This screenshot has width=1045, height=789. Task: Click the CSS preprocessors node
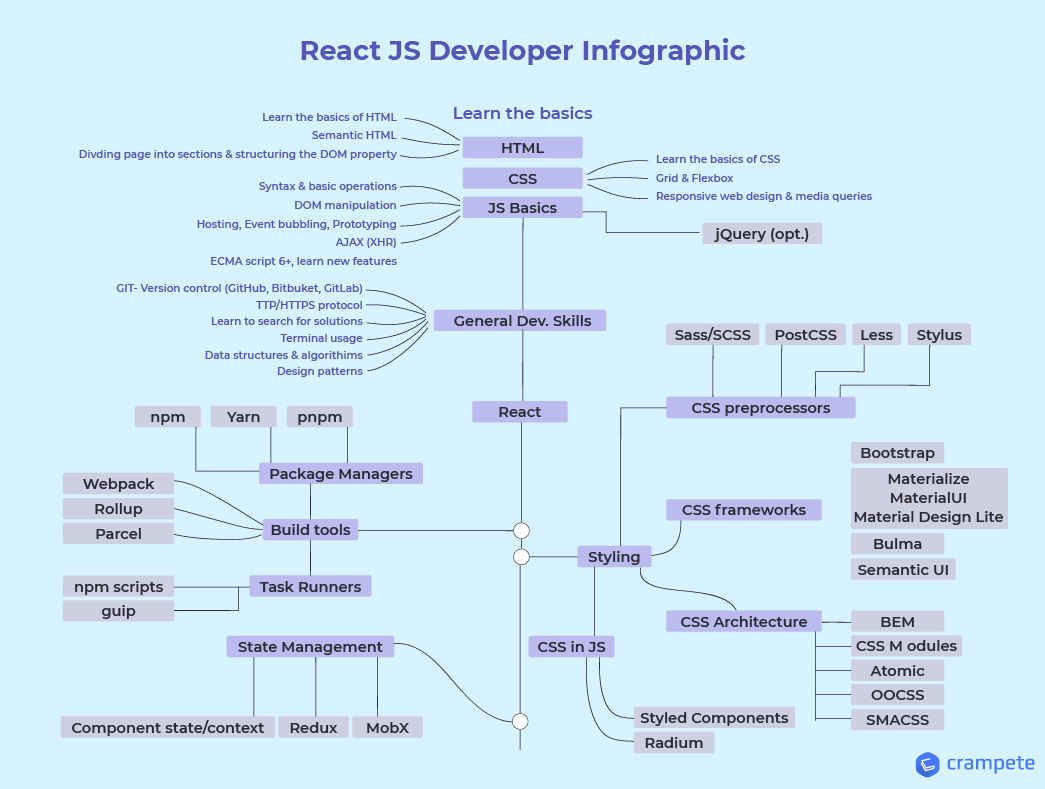(x=761, y=407)
